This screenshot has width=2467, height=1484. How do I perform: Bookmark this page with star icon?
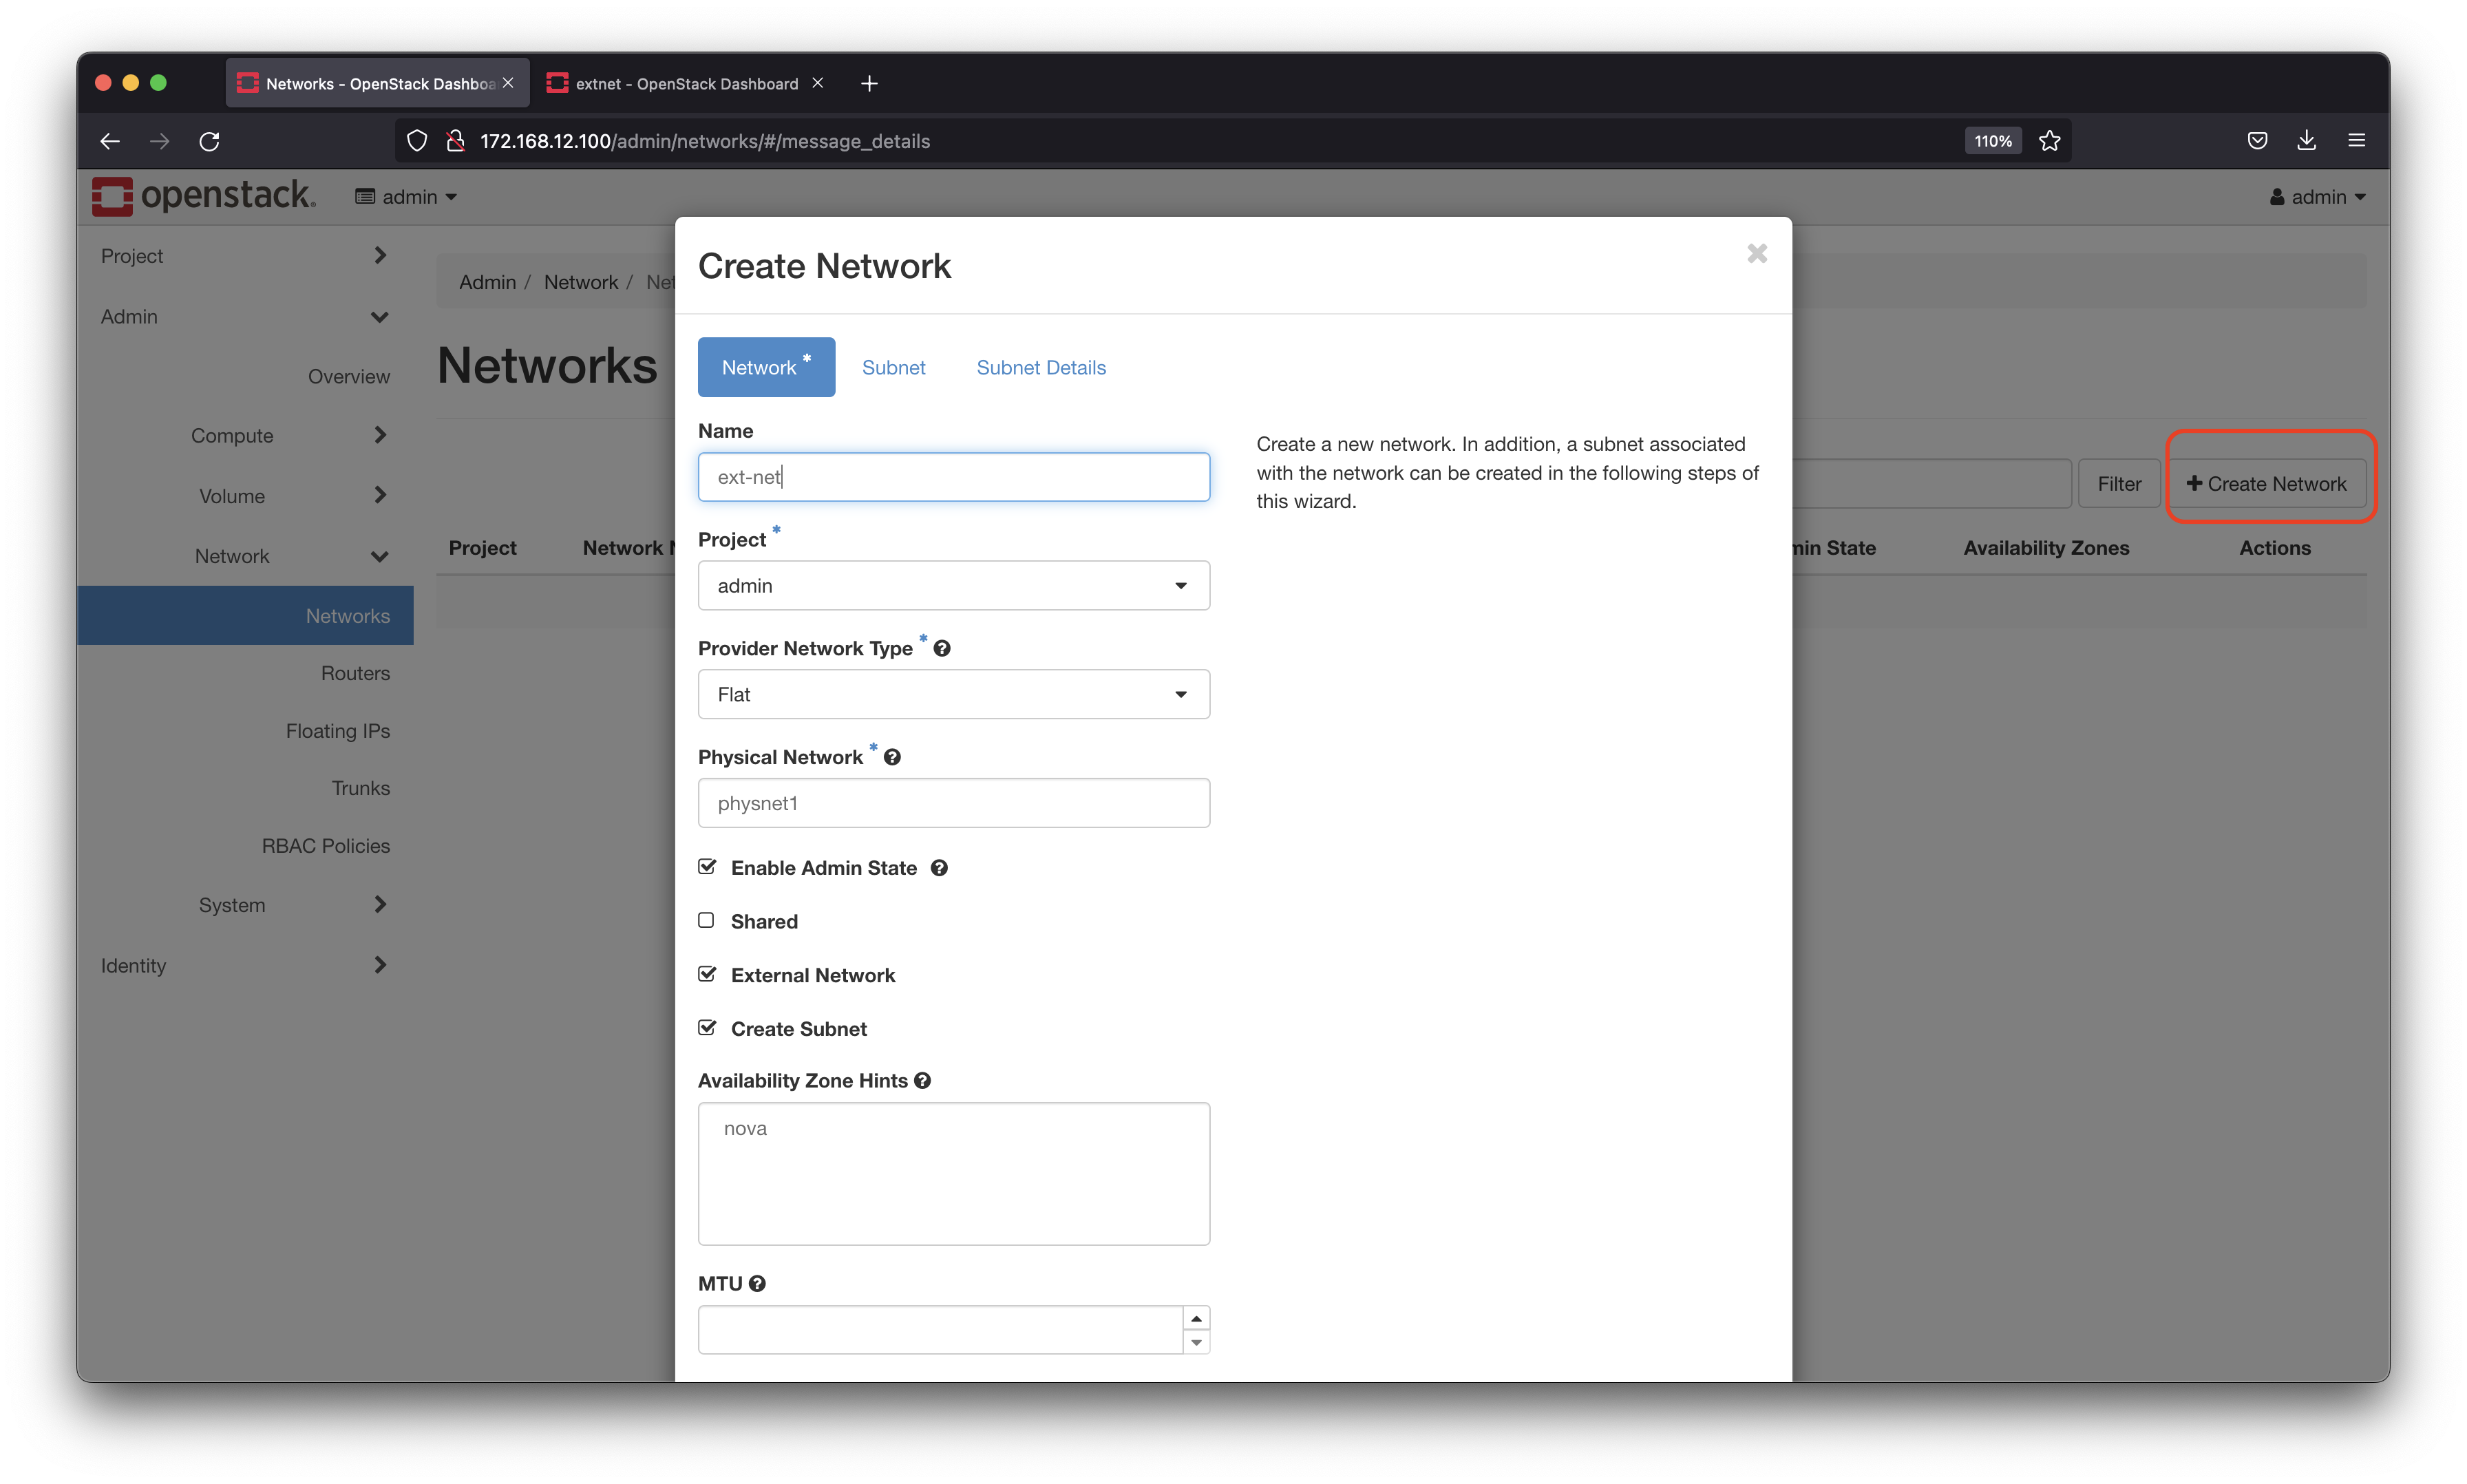point(2050,141)
